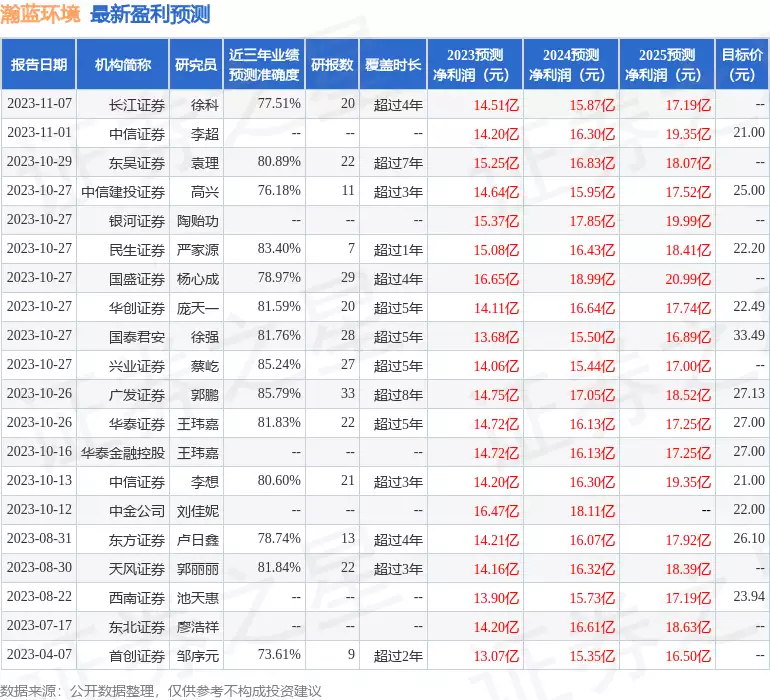Viewport: 770px width, 700px height.
Task: Select researcher name 蔡屹
Action: [x=205, y=365]
